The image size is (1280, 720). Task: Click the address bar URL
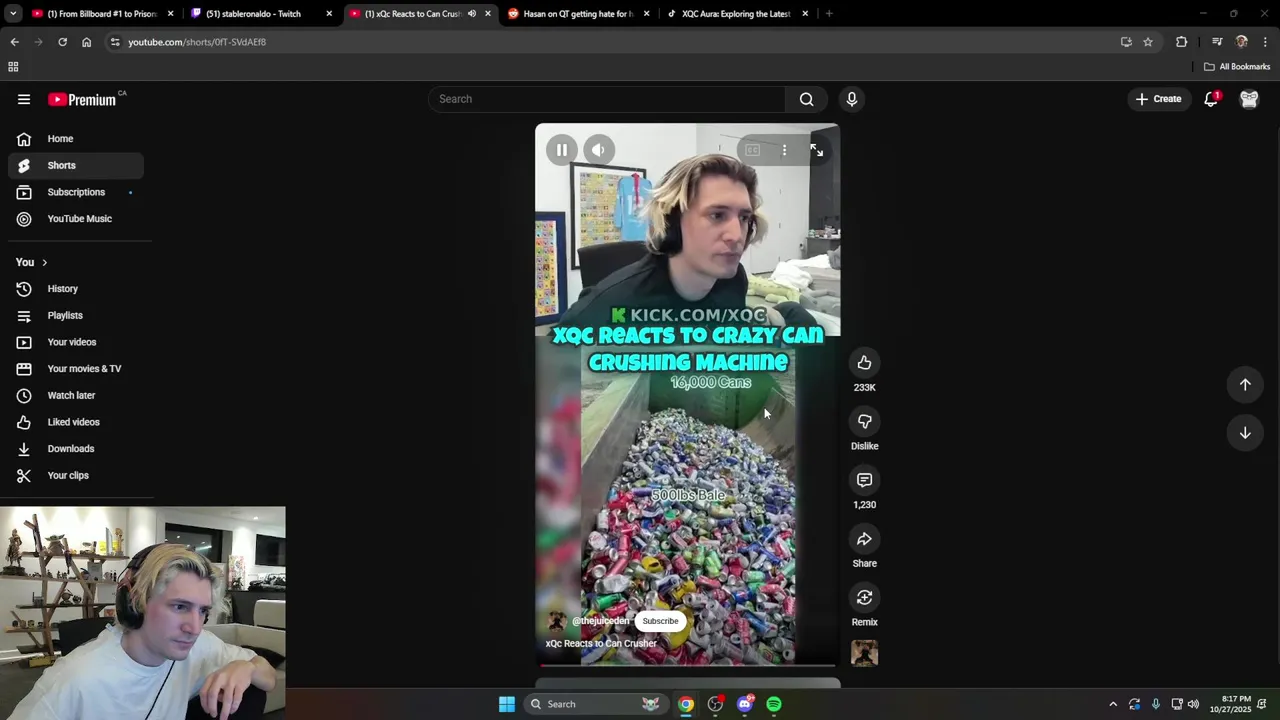(x=197, y=42)
